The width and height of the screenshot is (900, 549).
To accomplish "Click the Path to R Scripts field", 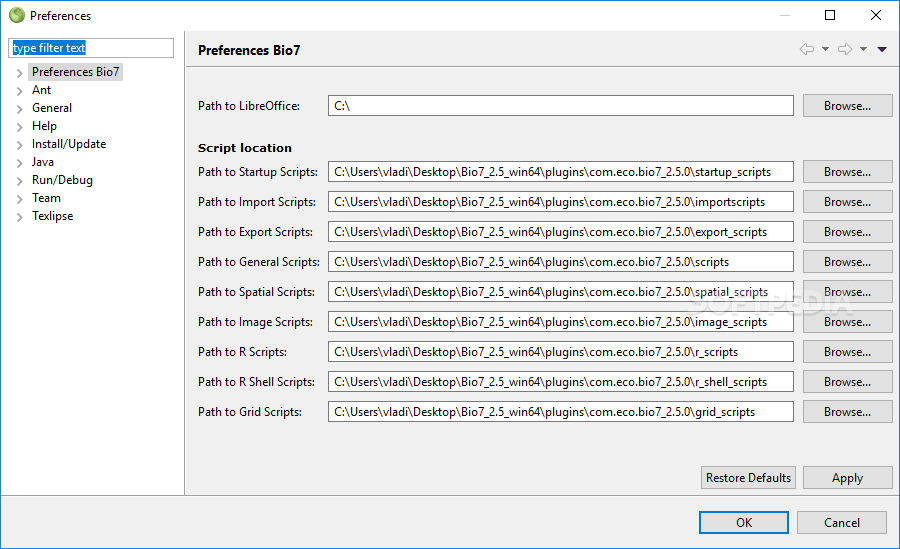I will pos(561,351).
